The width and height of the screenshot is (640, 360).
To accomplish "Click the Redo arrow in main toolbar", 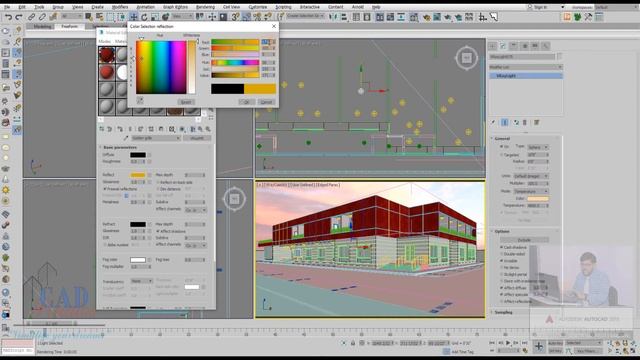I will [x=19, y=17].
